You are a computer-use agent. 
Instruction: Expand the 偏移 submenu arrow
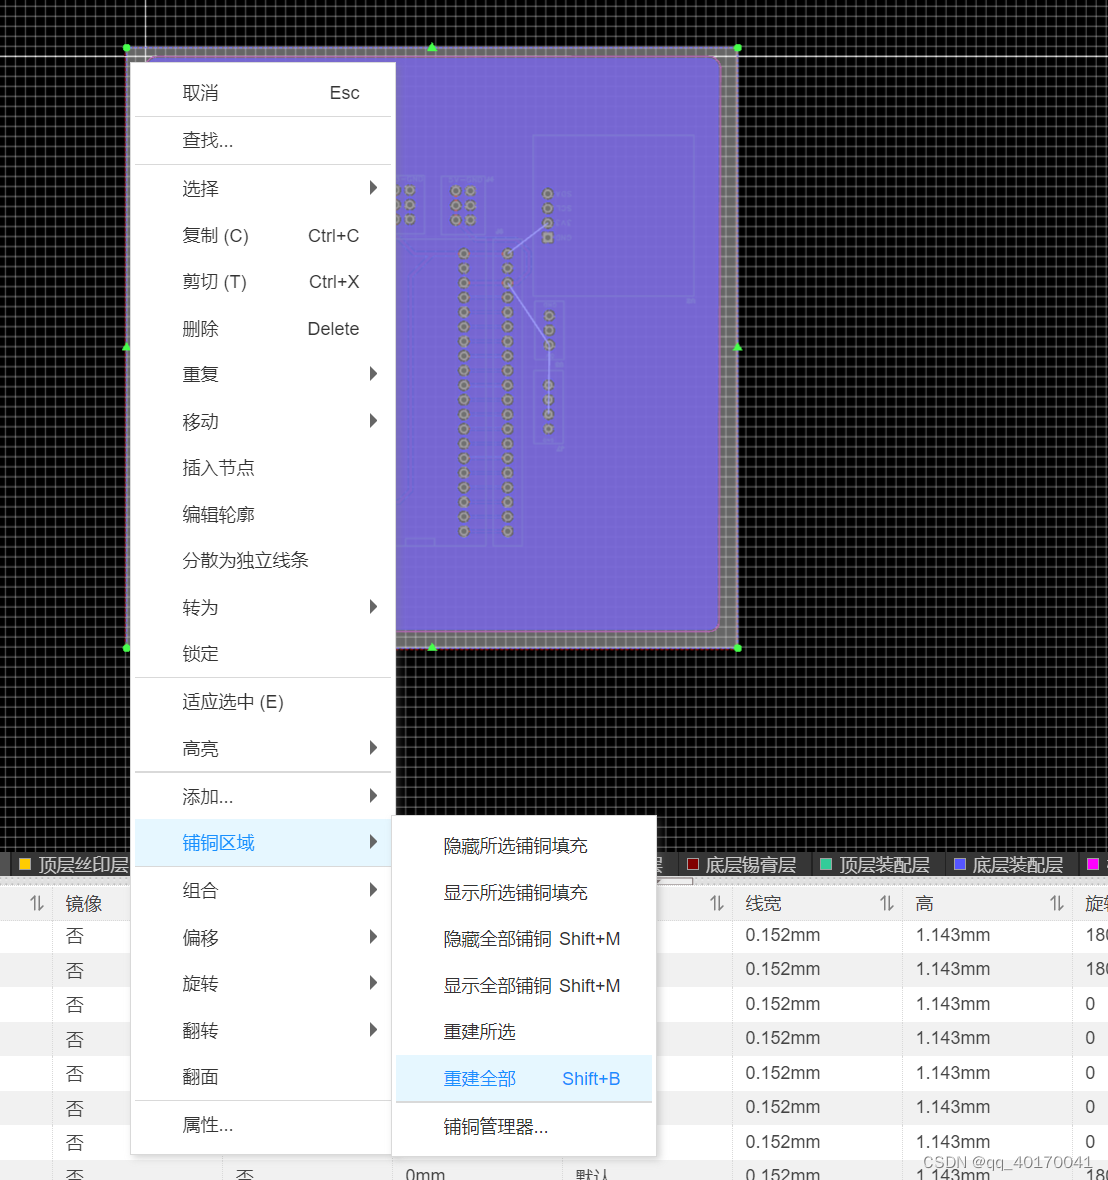pyautogui.click(x=373, y=937)
